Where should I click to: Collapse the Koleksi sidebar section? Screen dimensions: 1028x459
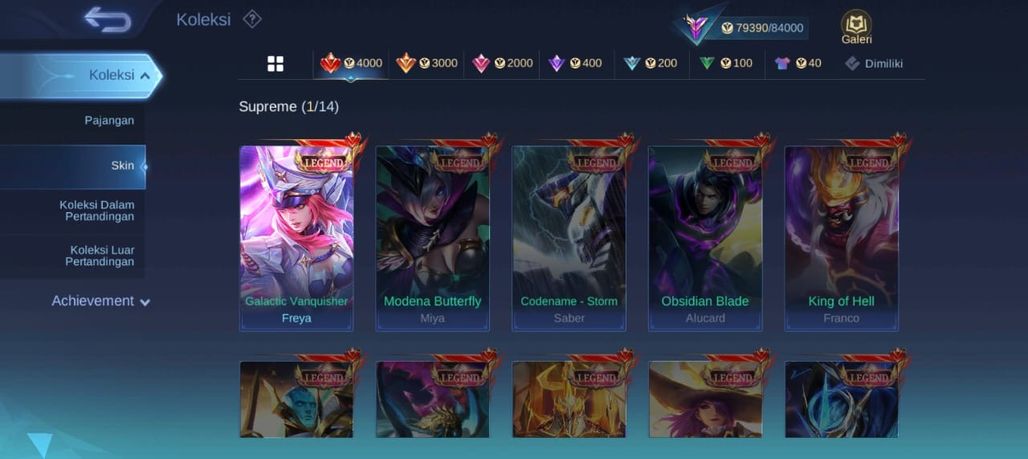(79, 75)
